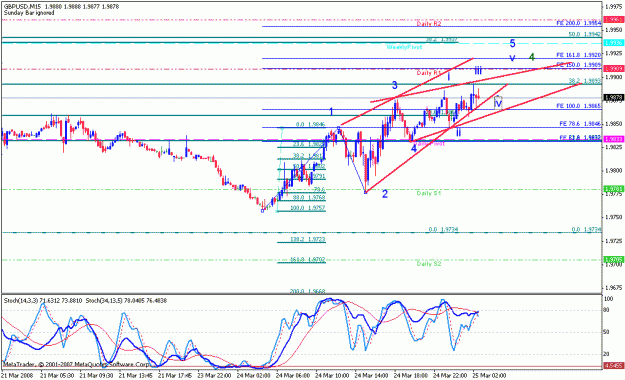Click the 1.9750 price axis value
Viewport: 625px width, 380px height.
tap(613, 217)
